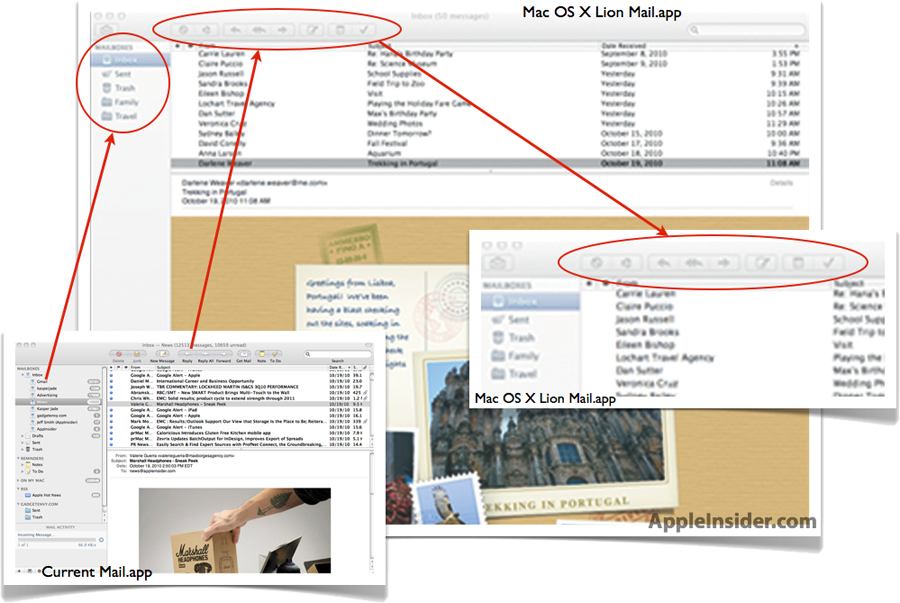The image size is (900, 603).
Task: Open Carrie Lauren's message in large Lion Mail list
Action: pyautogui.click(x=489, y=53)
